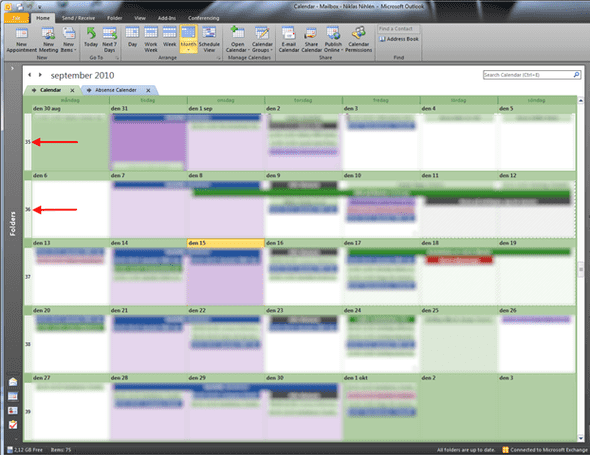This screenshot has width=590, height=455.
Task: Click the vertical scrollbar handle
Action: 581,269
